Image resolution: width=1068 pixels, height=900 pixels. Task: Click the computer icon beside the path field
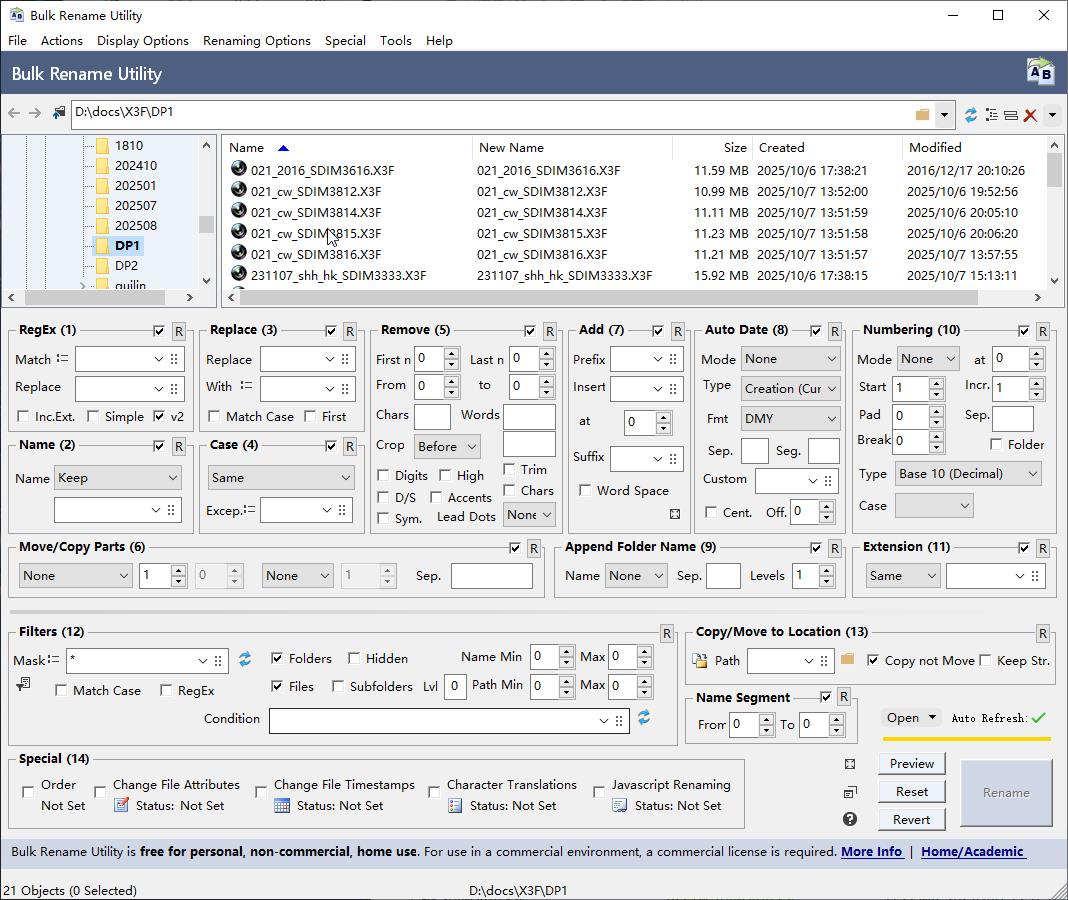pyautogui.click(x=59, y=112)
